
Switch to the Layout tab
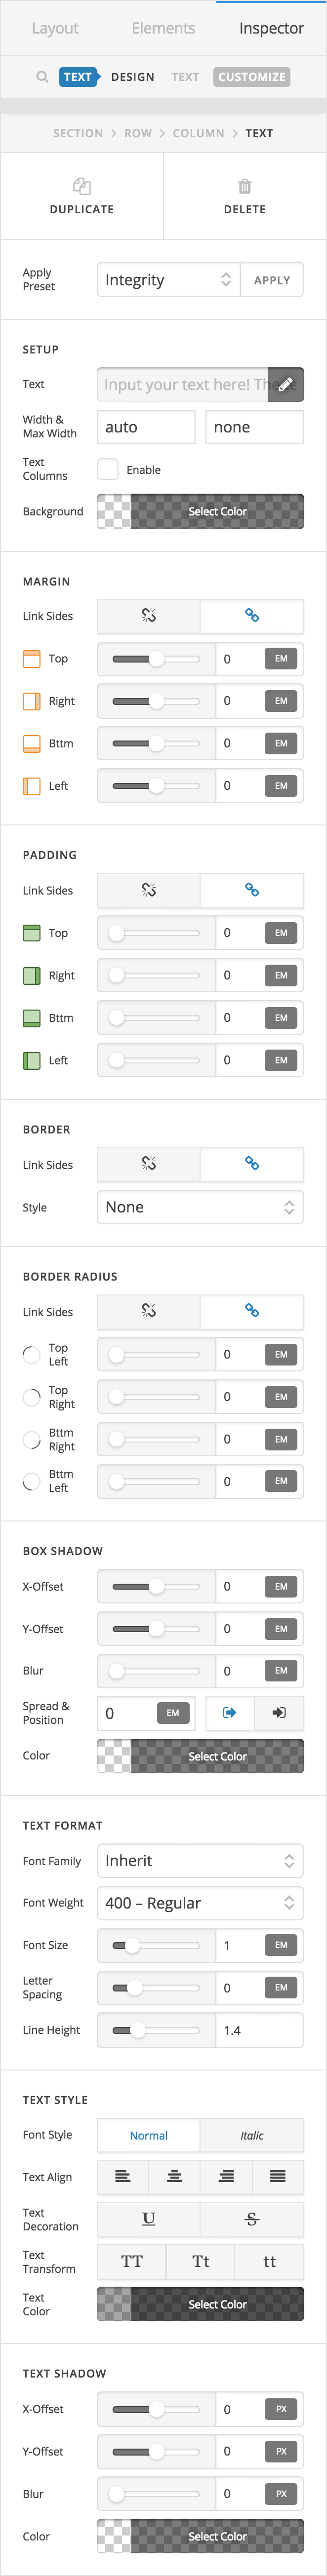click(x=55, y=28)
